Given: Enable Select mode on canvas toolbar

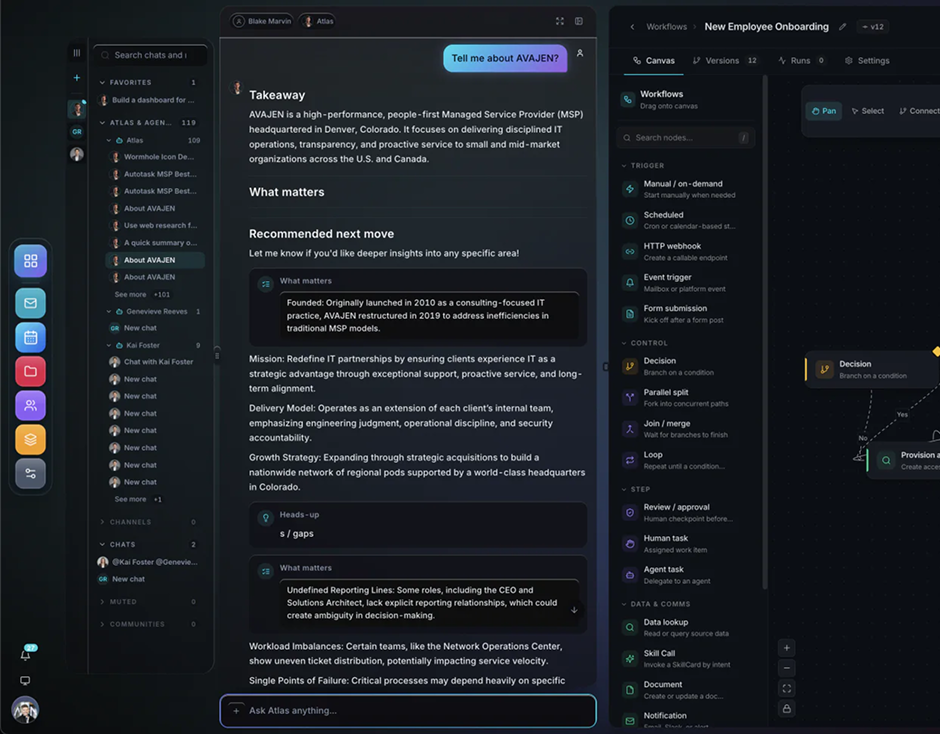Looking at the screenshot, I should pyautogui.click(x=868, y=111).
